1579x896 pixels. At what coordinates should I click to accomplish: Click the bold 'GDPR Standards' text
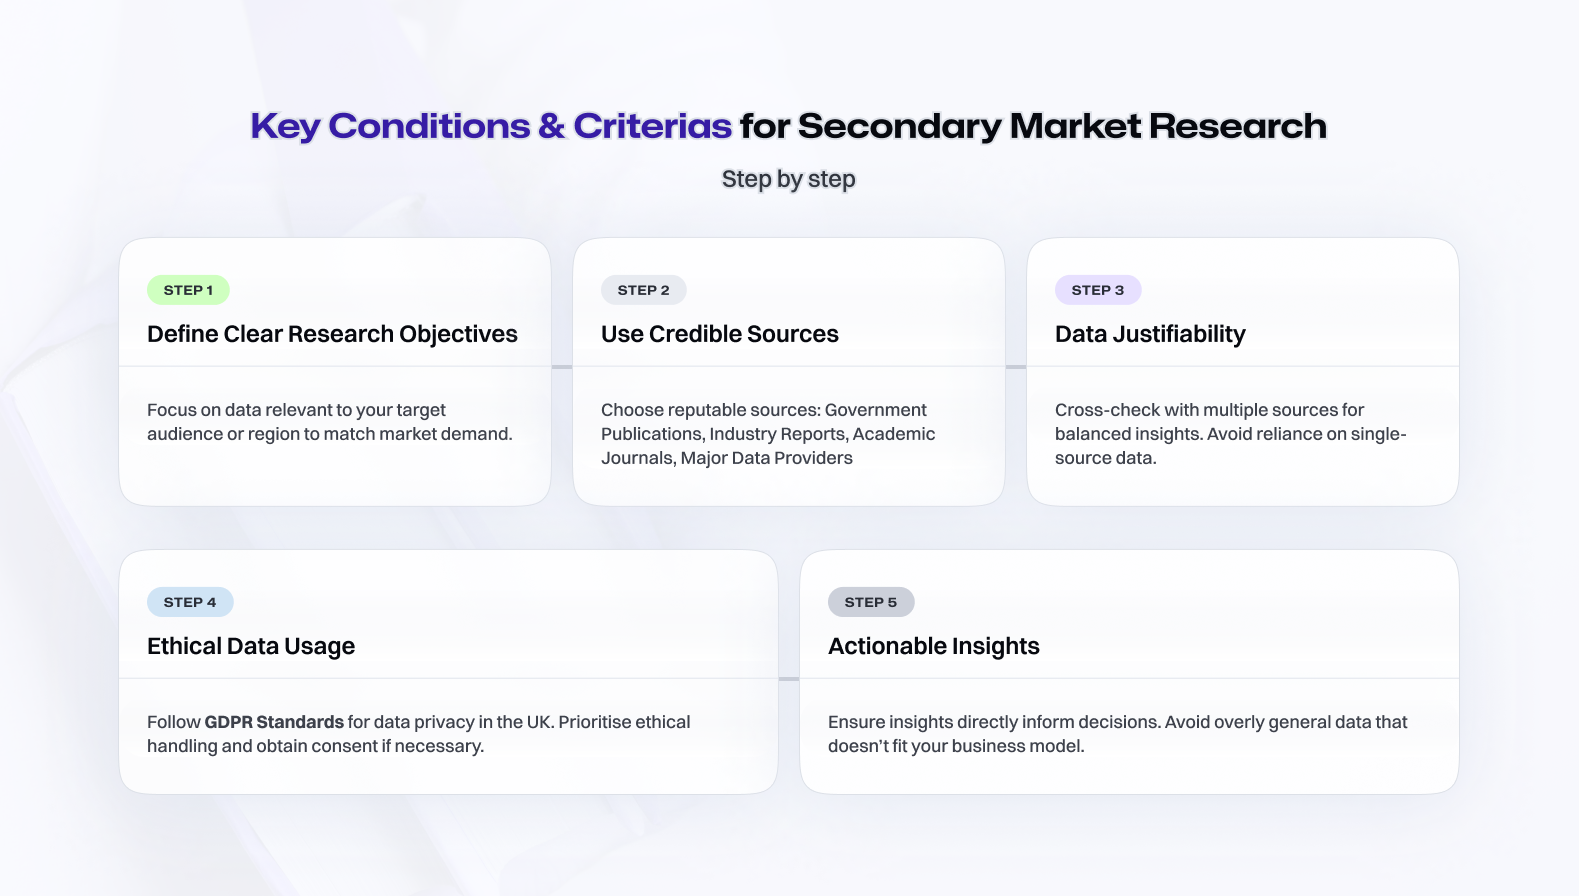tap(274, 722)
